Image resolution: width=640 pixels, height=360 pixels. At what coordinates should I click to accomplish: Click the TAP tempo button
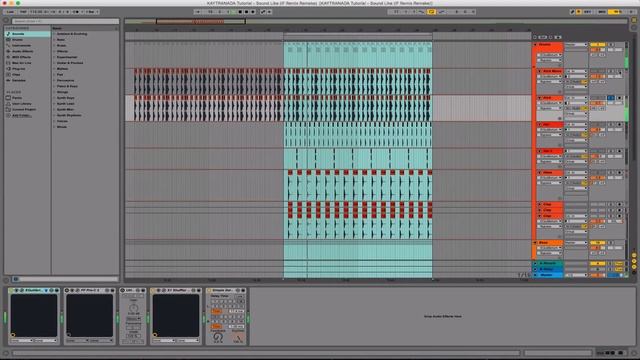coord(23,12)
